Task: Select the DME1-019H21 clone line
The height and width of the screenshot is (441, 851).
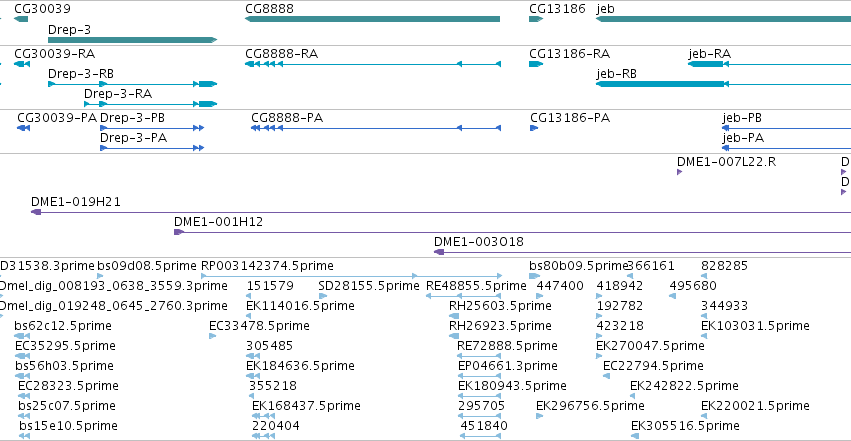Action: 441,212
